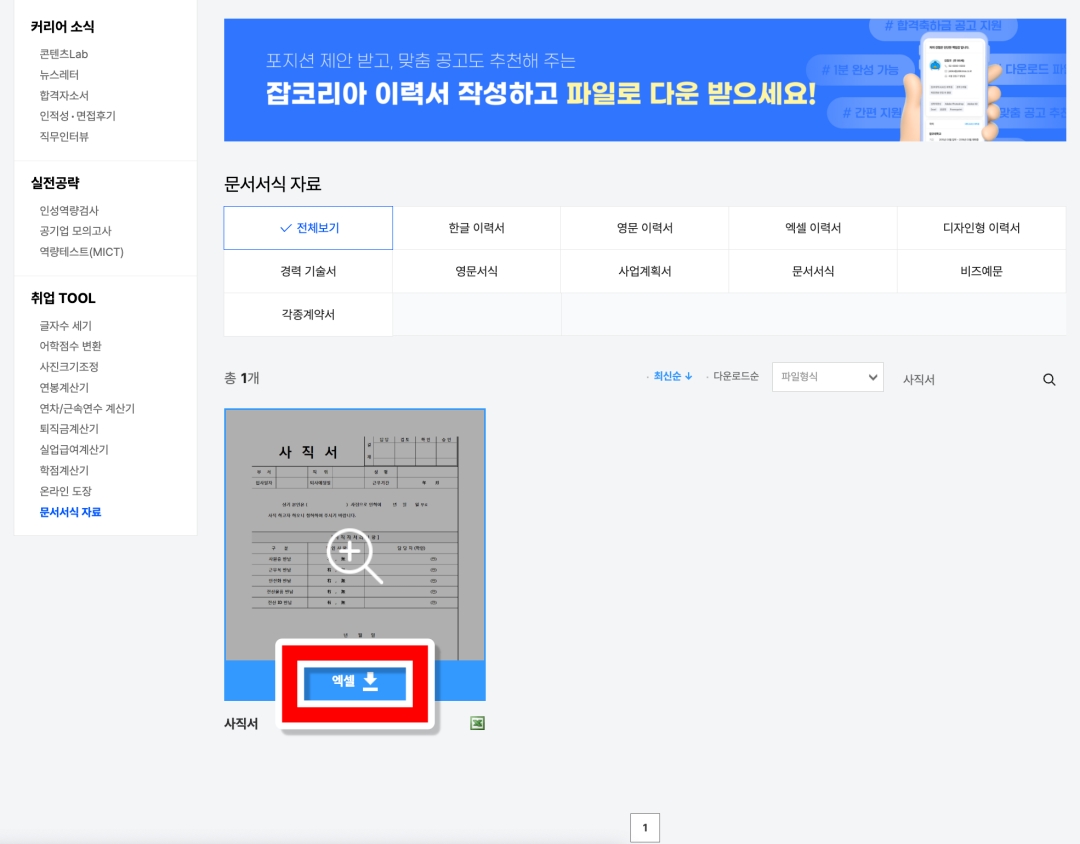Open 문서서식 자료 in sidebar

(x=70, y=512)
